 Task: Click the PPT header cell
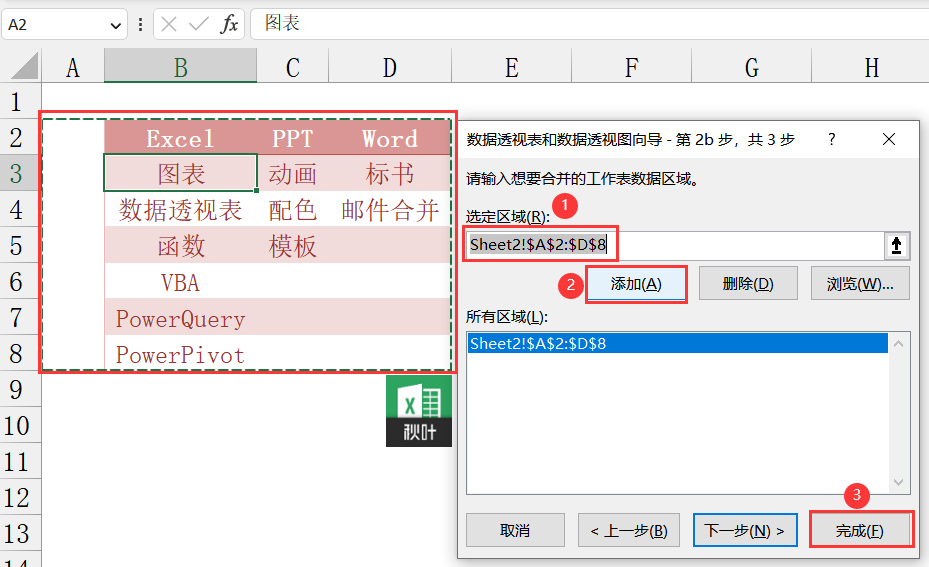293,138
